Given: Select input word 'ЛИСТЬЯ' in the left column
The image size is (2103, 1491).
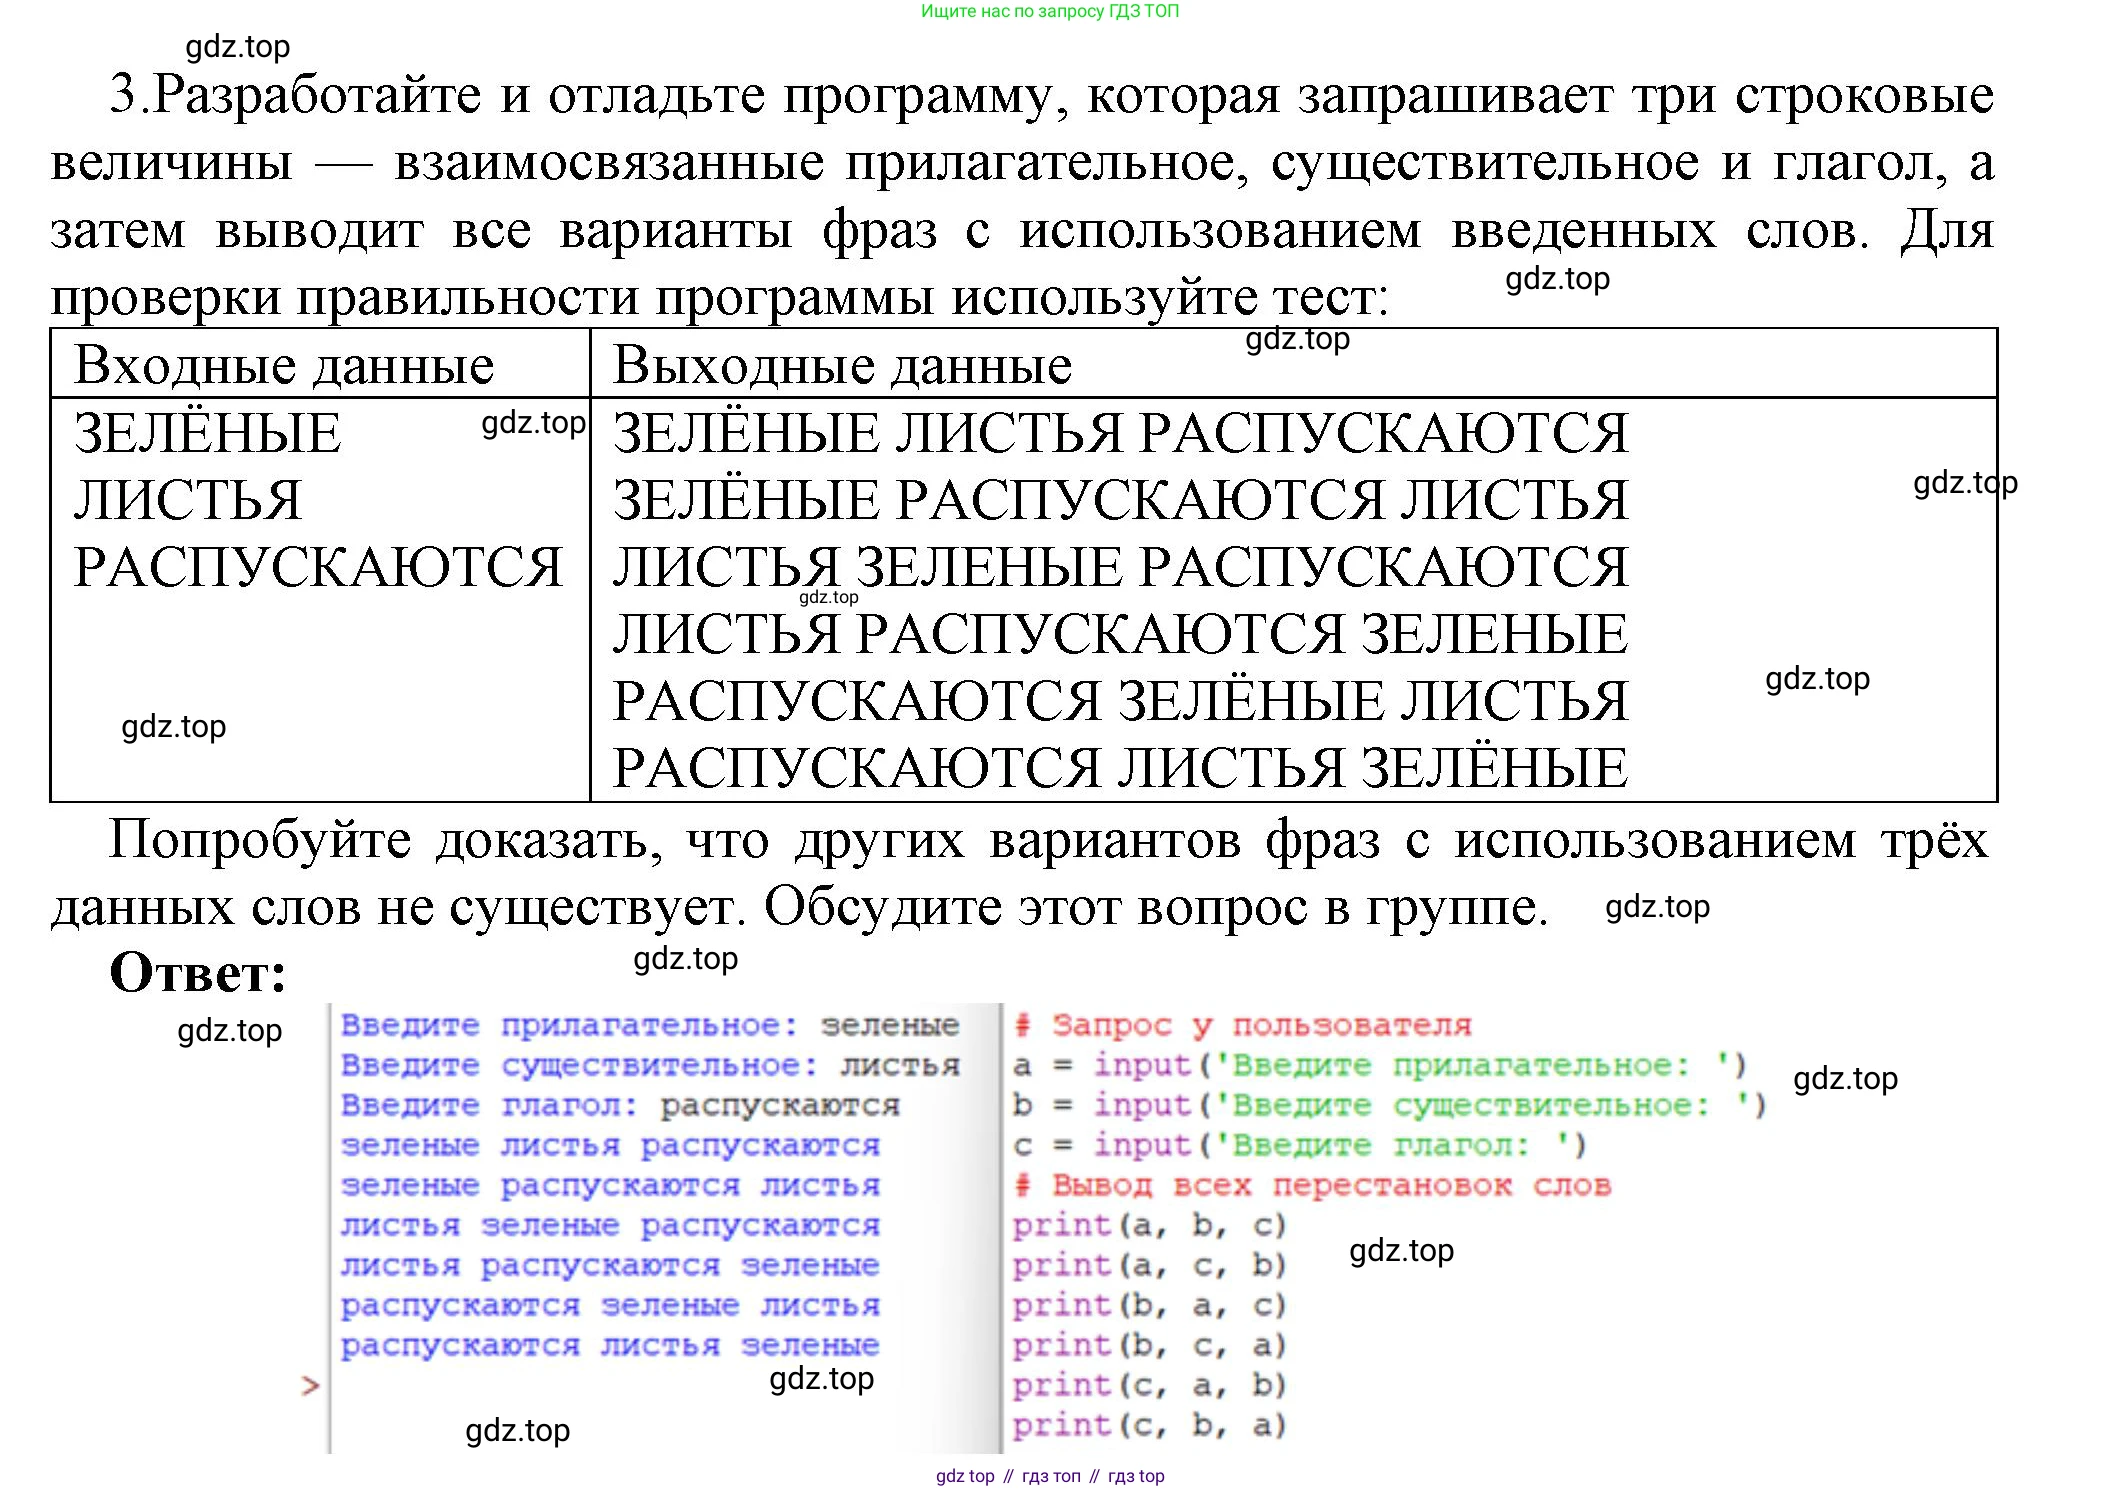Looking at the screenshot, I should [187, 500].
